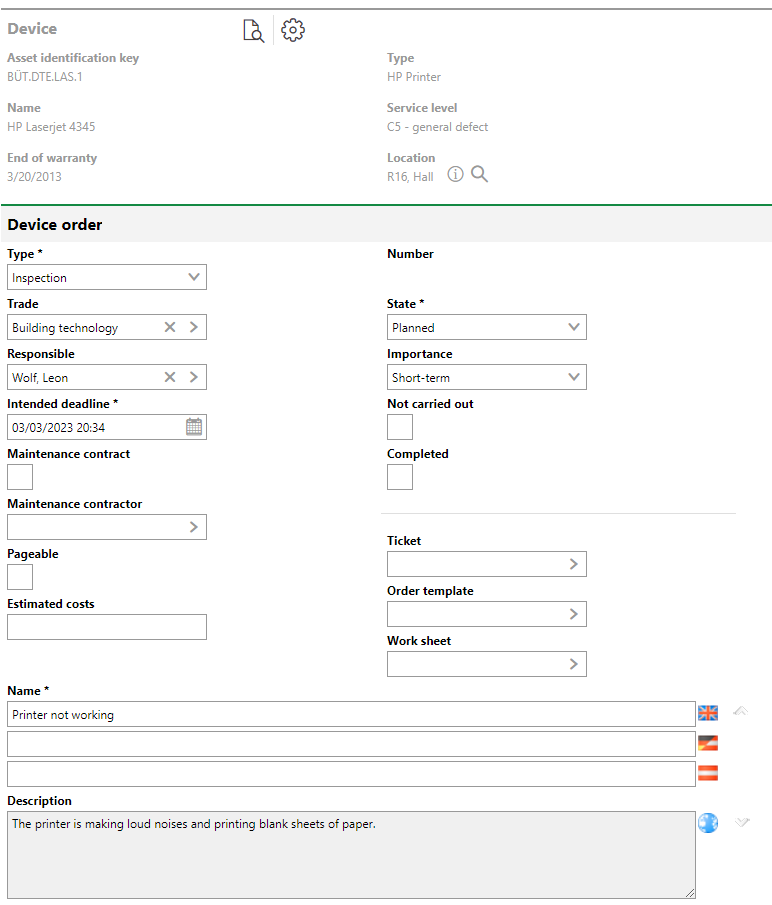Mark the order as Completed

coord(400,477)
